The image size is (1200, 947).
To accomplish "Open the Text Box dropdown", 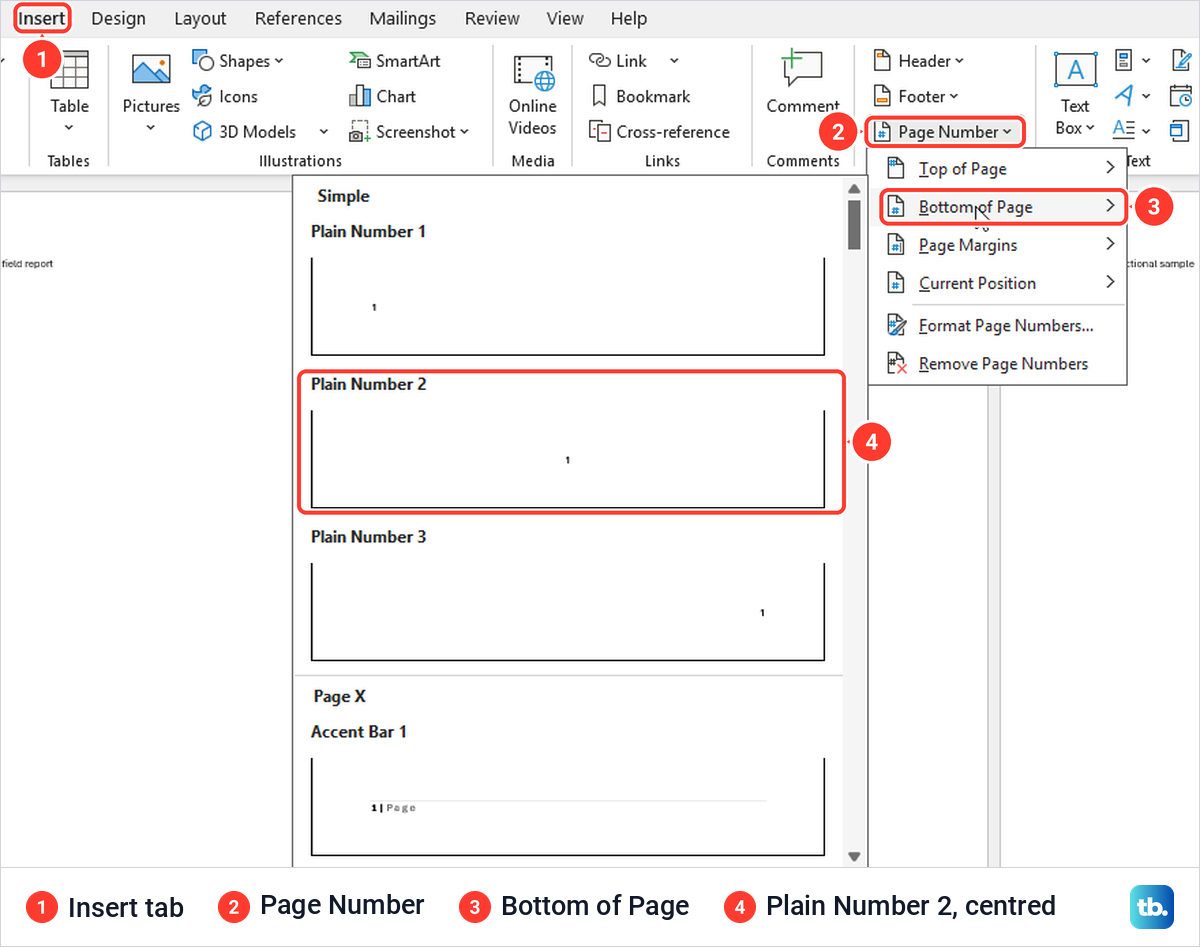I will 1075,95.
